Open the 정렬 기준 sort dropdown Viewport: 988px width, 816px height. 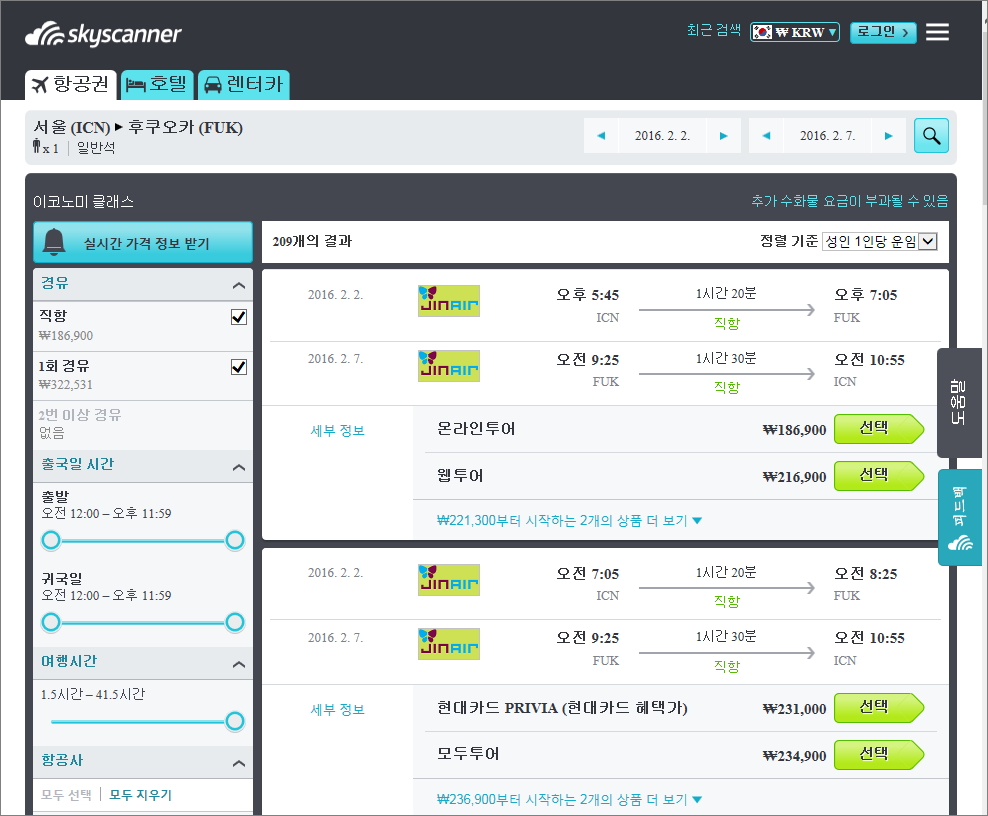(x=879, y=241)
